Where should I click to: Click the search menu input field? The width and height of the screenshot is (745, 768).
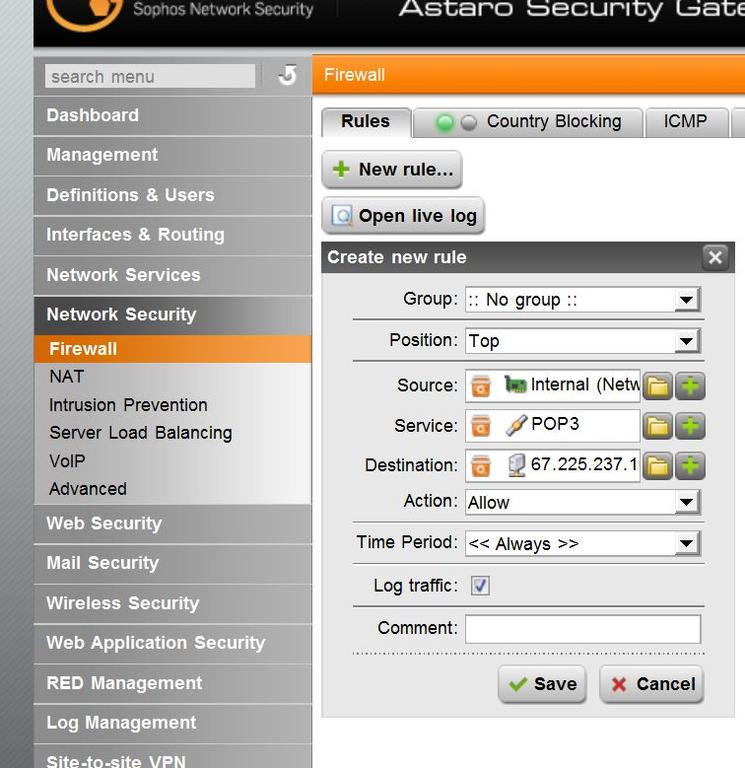pyautogui.click(x=150, y=76)
